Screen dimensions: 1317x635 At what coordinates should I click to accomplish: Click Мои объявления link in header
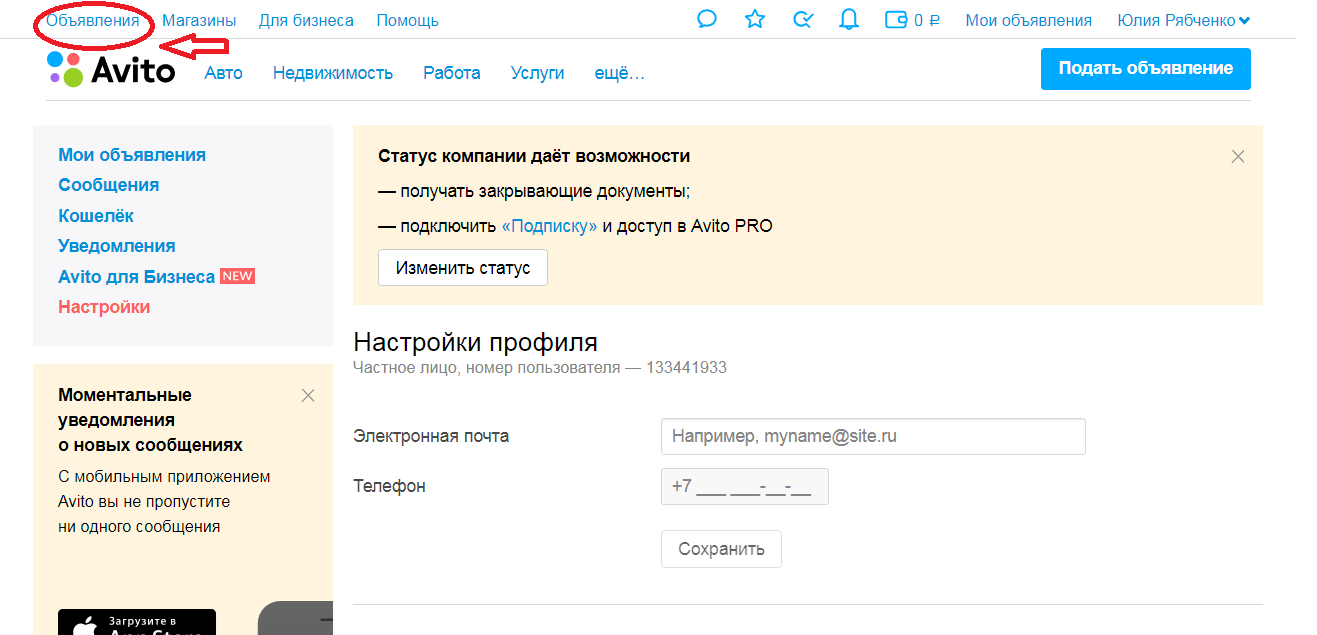[1029, 20]
